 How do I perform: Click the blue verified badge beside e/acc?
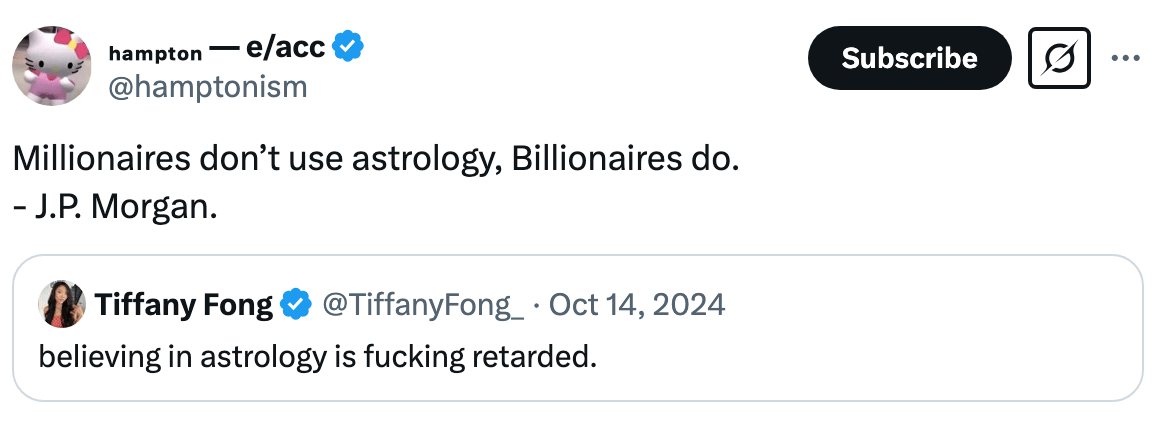(348, 46)
